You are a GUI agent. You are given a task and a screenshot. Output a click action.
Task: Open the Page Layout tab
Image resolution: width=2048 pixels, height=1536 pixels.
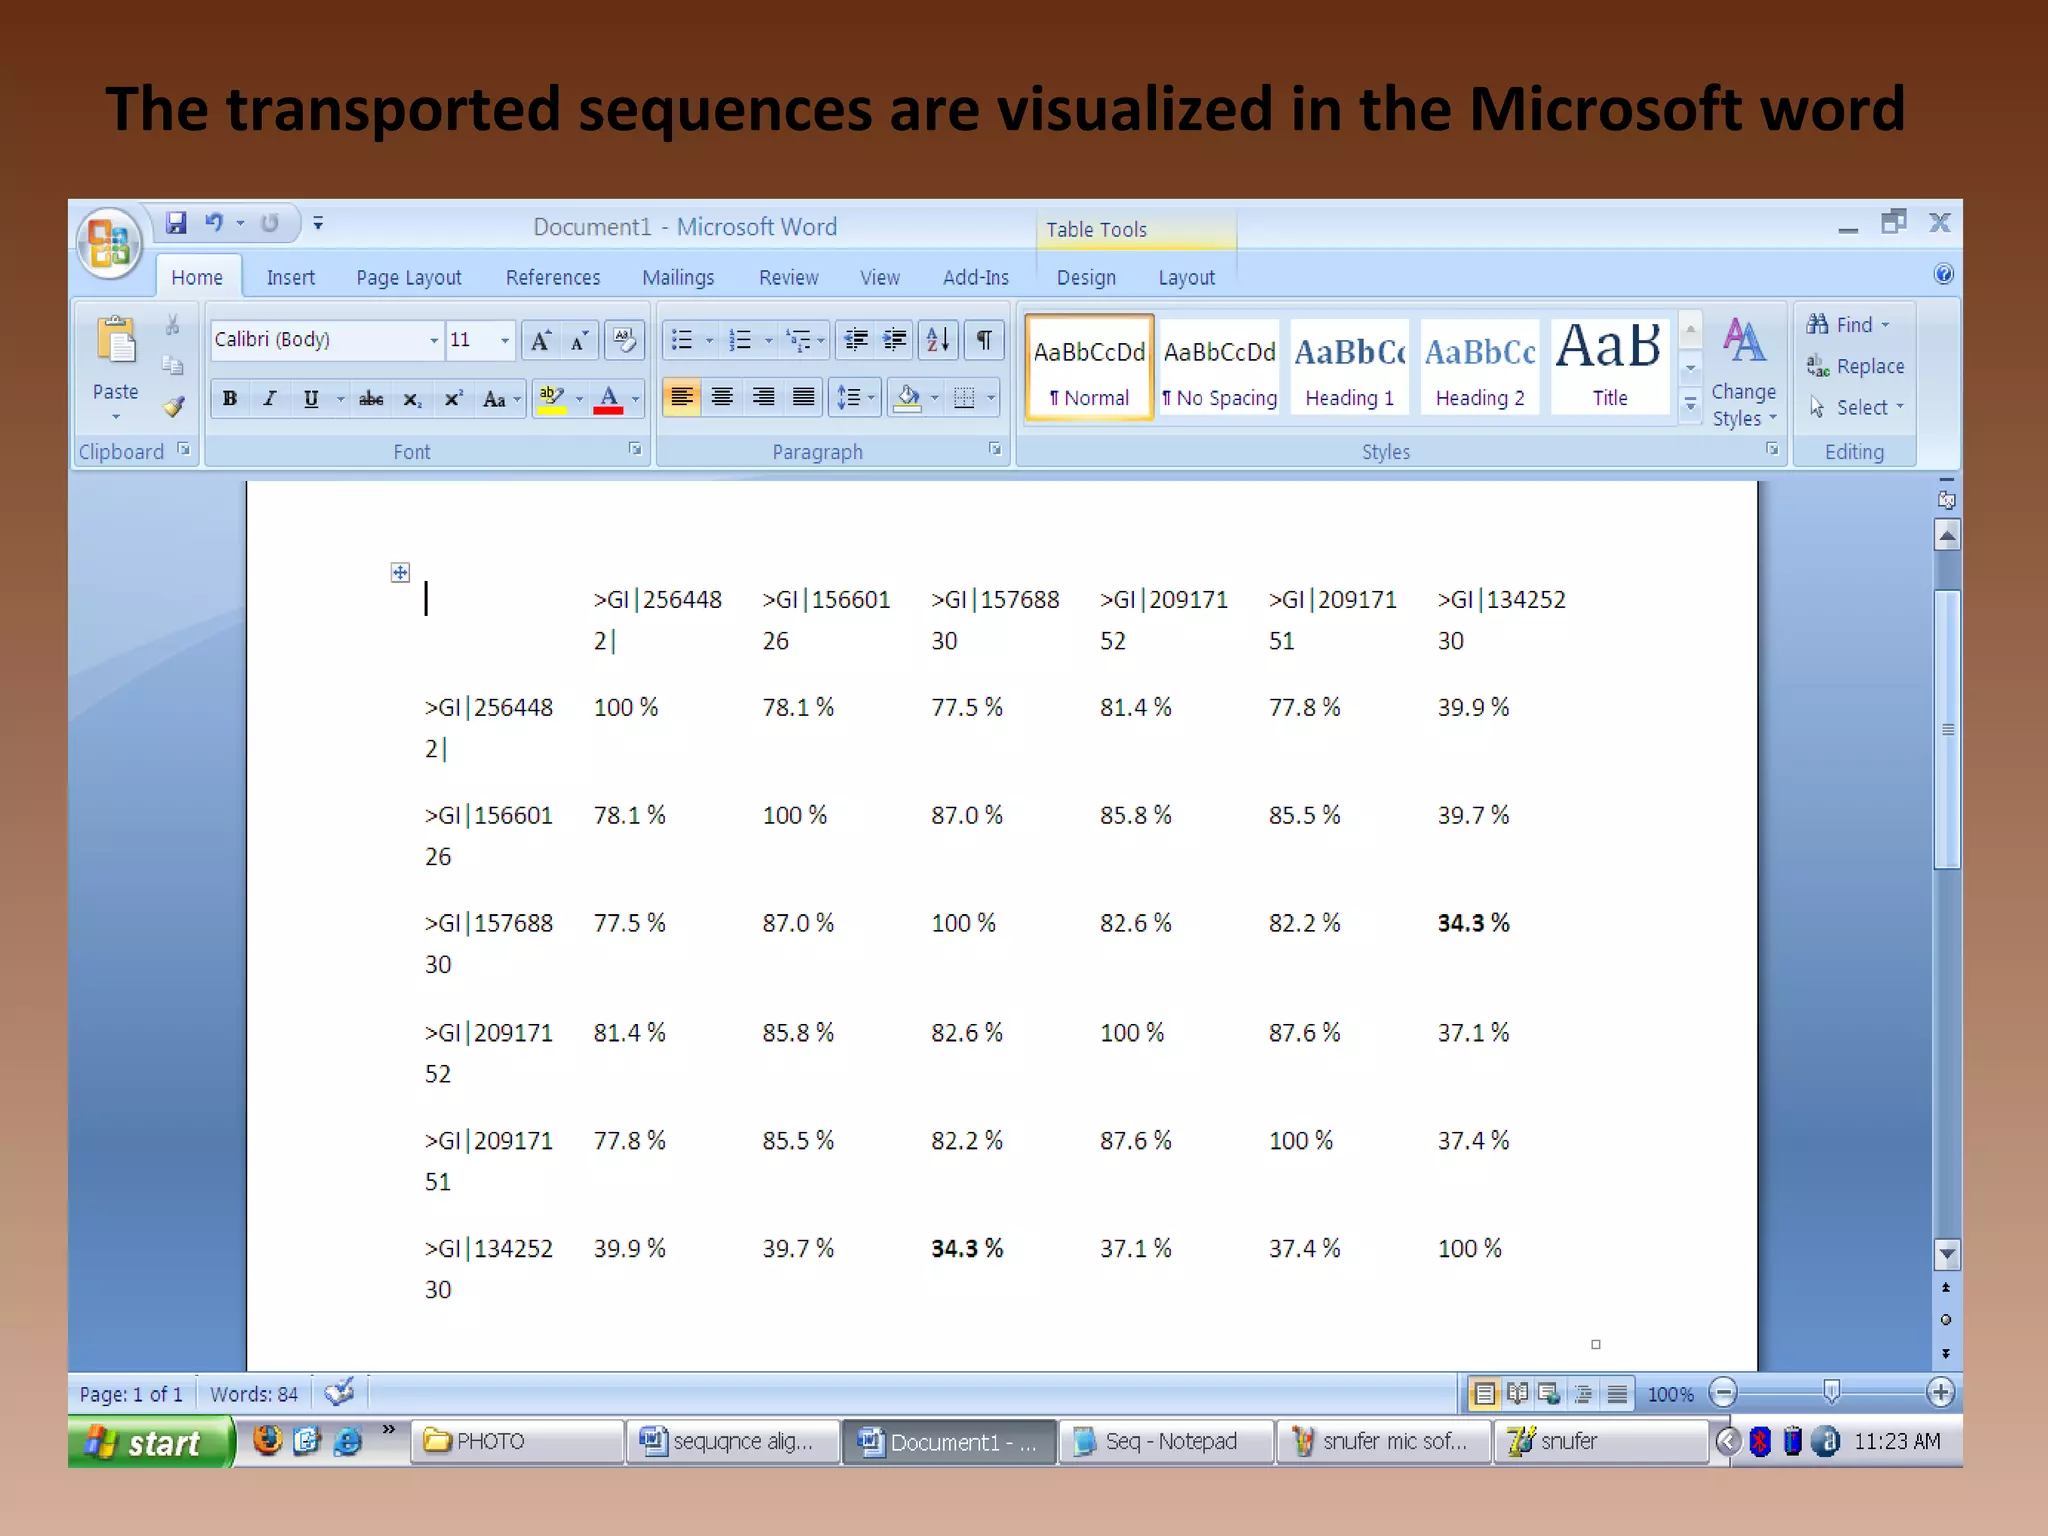[408, 277]
